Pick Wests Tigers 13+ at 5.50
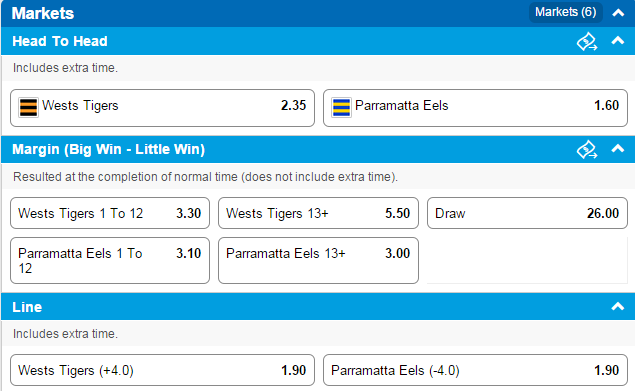 coord(318,213)
